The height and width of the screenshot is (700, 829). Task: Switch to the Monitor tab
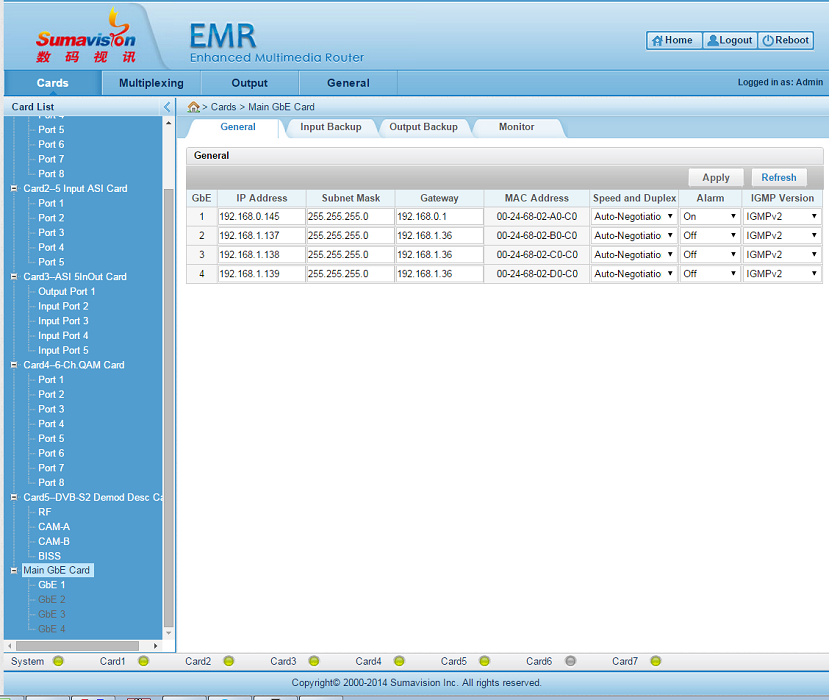[517, 127]
